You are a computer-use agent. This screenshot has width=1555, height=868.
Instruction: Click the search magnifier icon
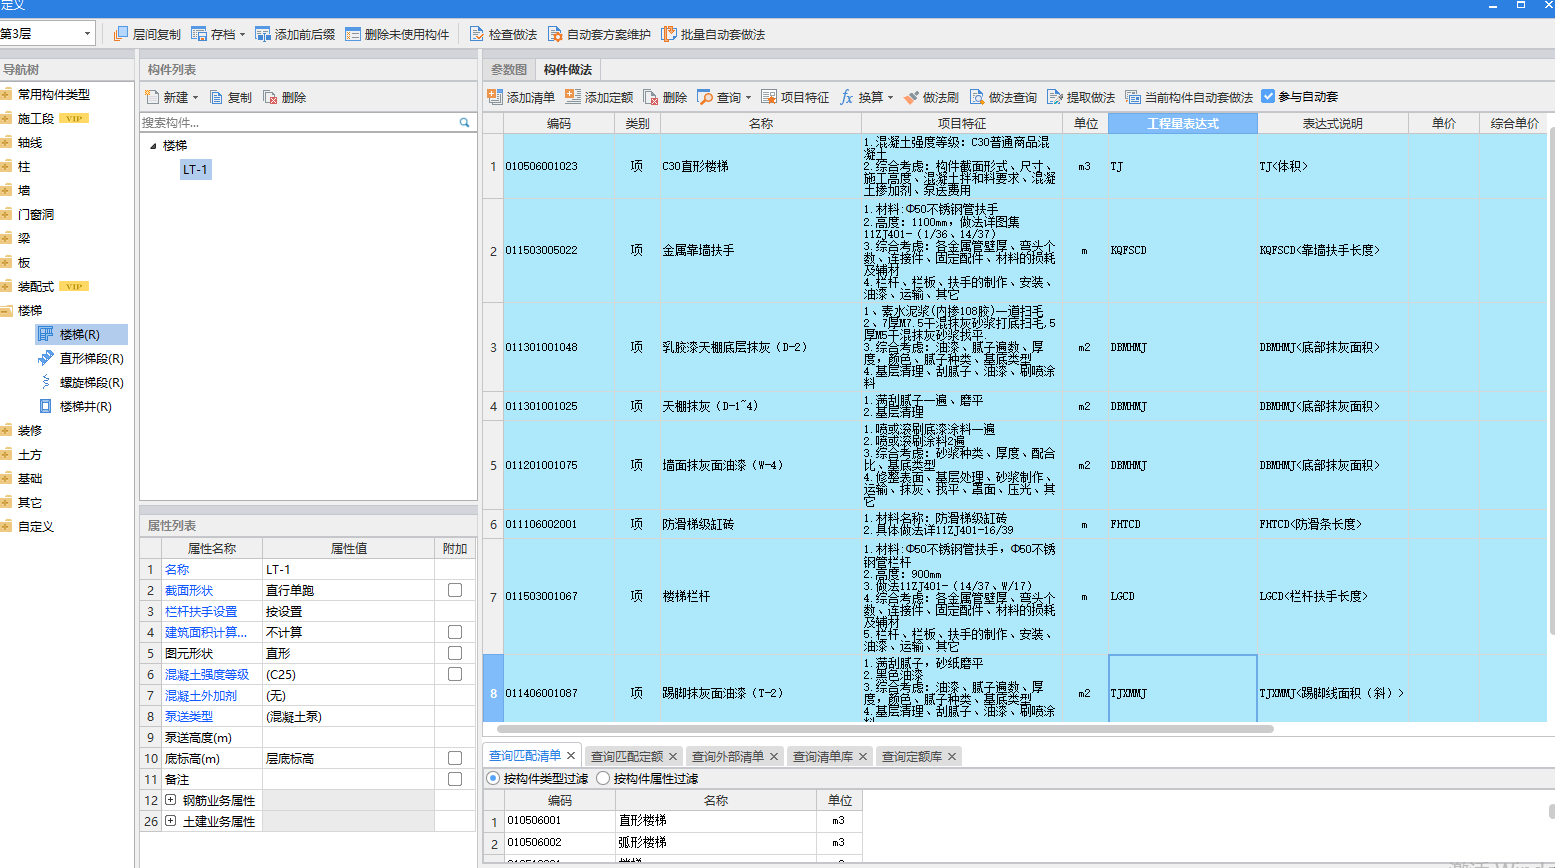(465, 122)
